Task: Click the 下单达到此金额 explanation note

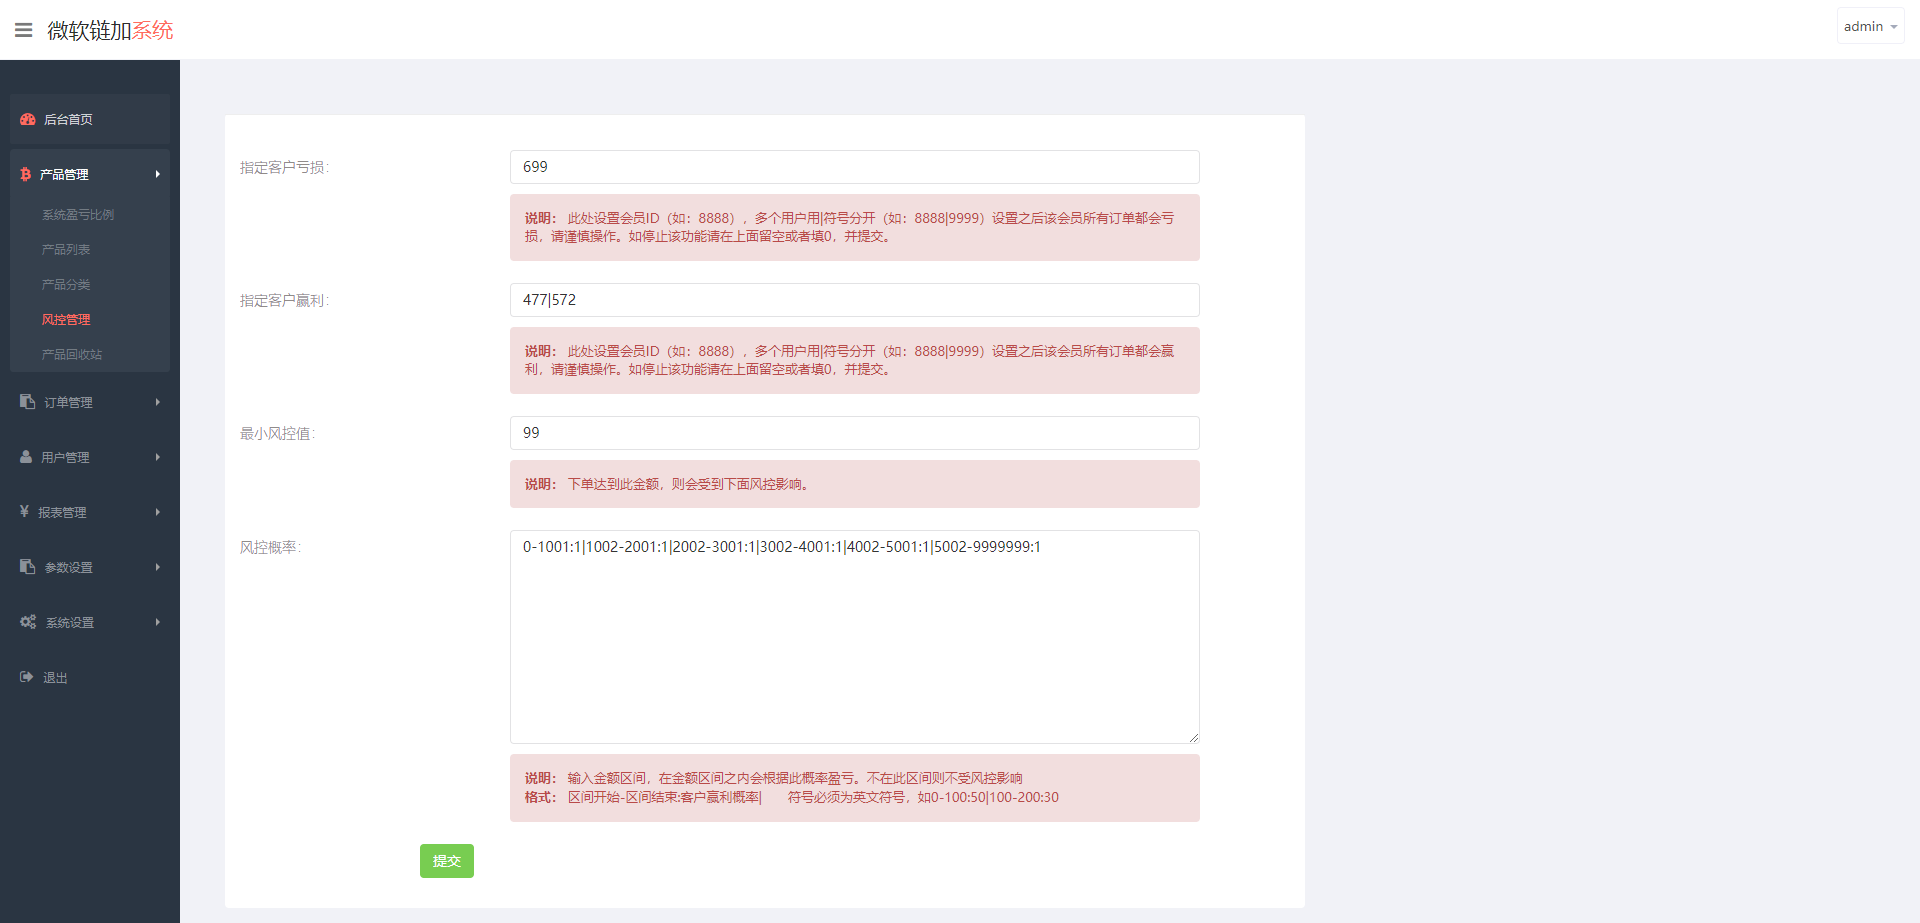Action: (x=855, y=484)
